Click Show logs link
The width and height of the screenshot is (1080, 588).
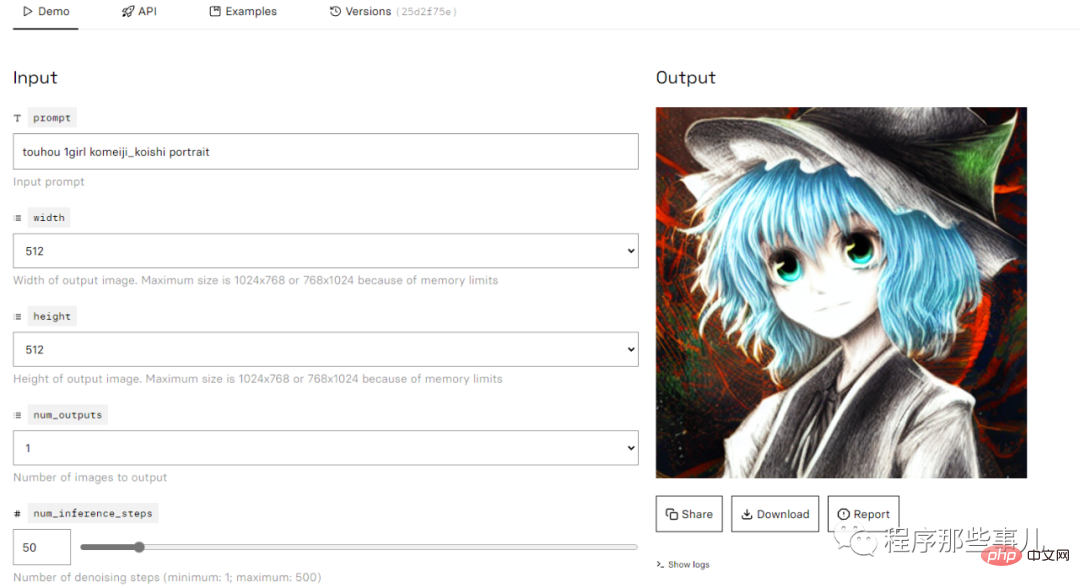click(x=688, y=565)
